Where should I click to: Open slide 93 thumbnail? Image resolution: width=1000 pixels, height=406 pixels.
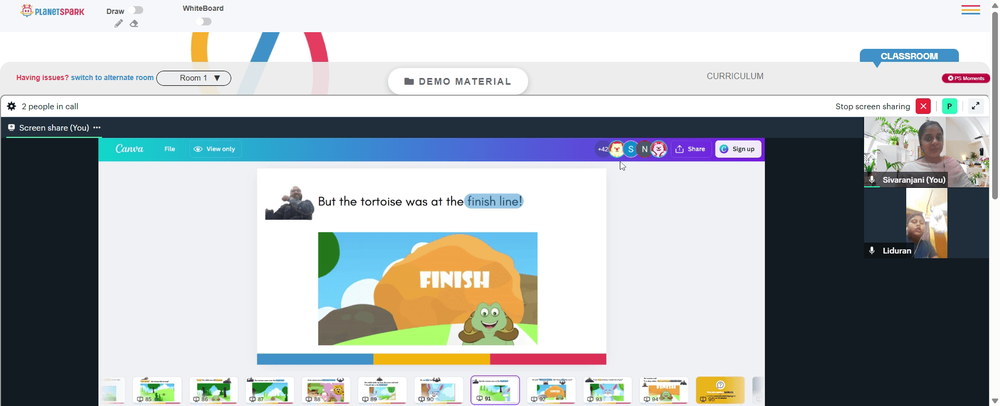pos(608,390)
